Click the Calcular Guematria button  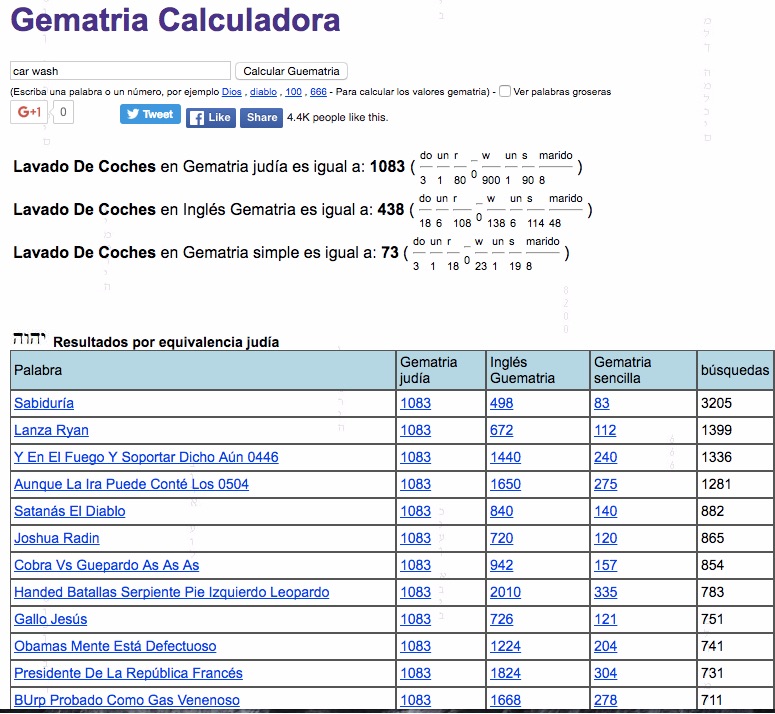(x=291, y=71)
